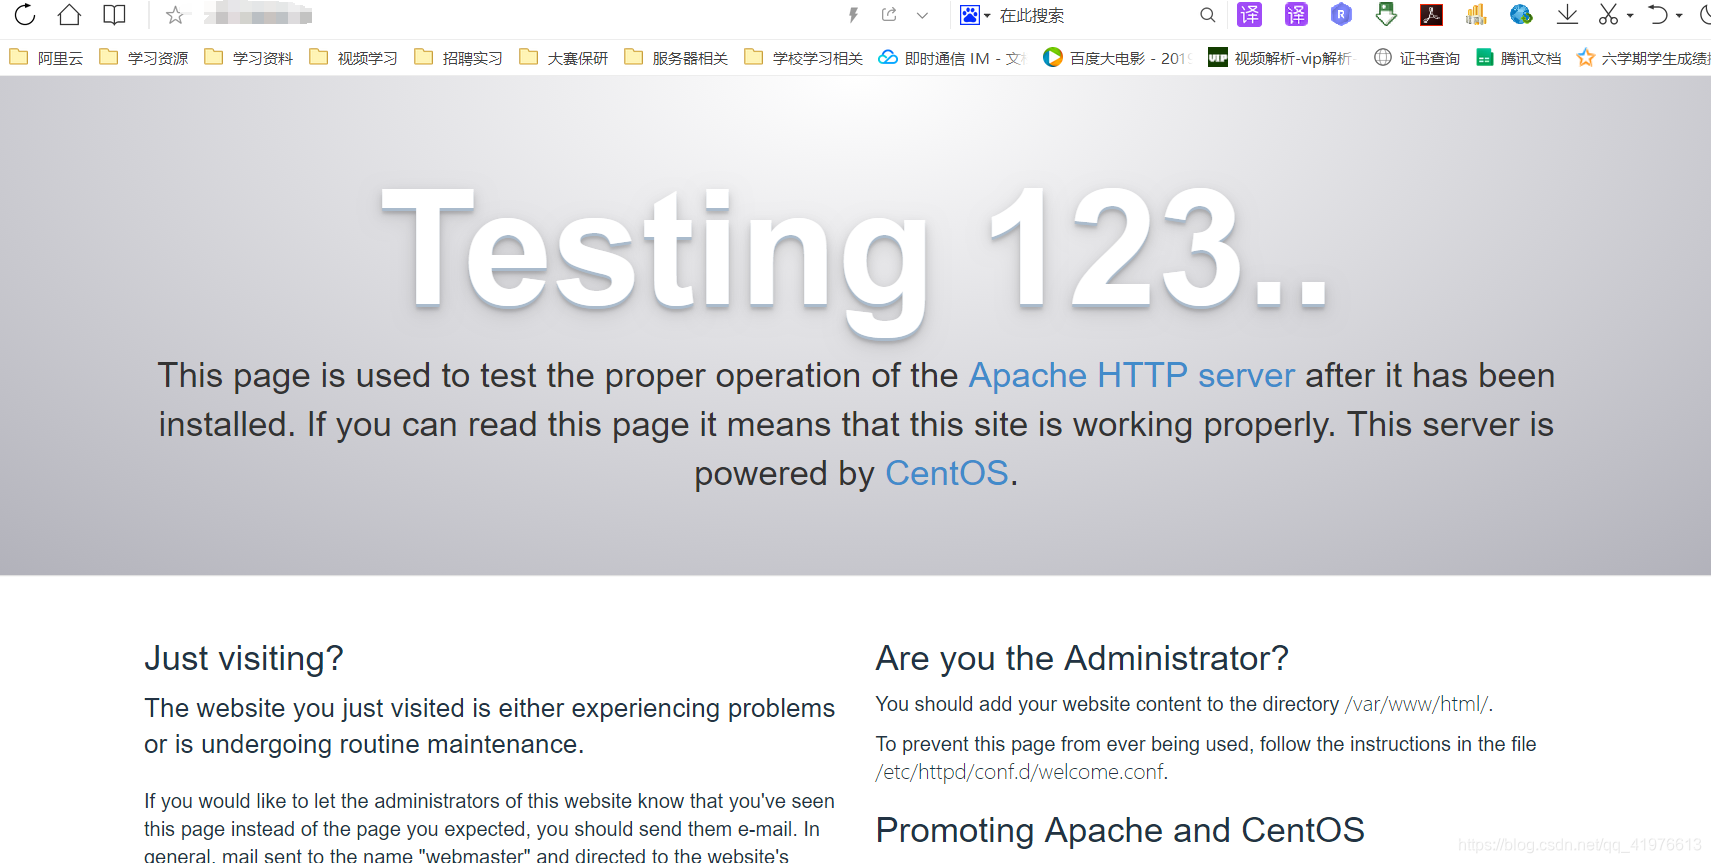Image resolution: width=1711 pixels, height=863 pixels.
Task: Open blue hexagon R extension
Action: (1341, 15)
